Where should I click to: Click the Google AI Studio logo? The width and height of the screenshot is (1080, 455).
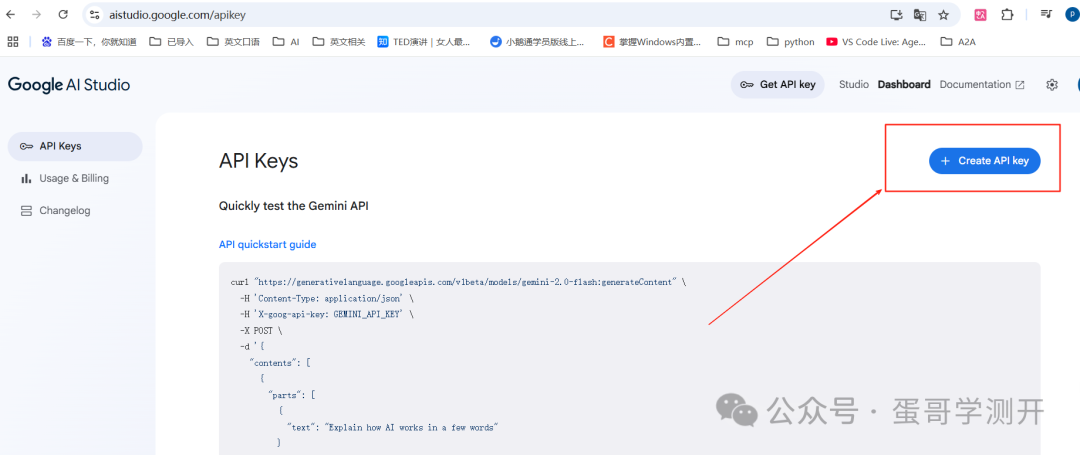[69, 85]
